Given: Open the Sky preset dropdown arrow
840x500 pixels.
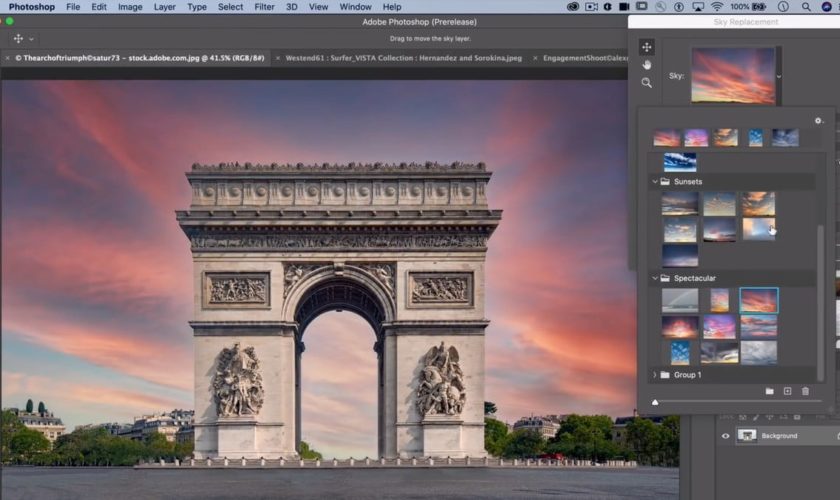Looking at the screenshot, I should pyautogui.click(x=780, y=76).
